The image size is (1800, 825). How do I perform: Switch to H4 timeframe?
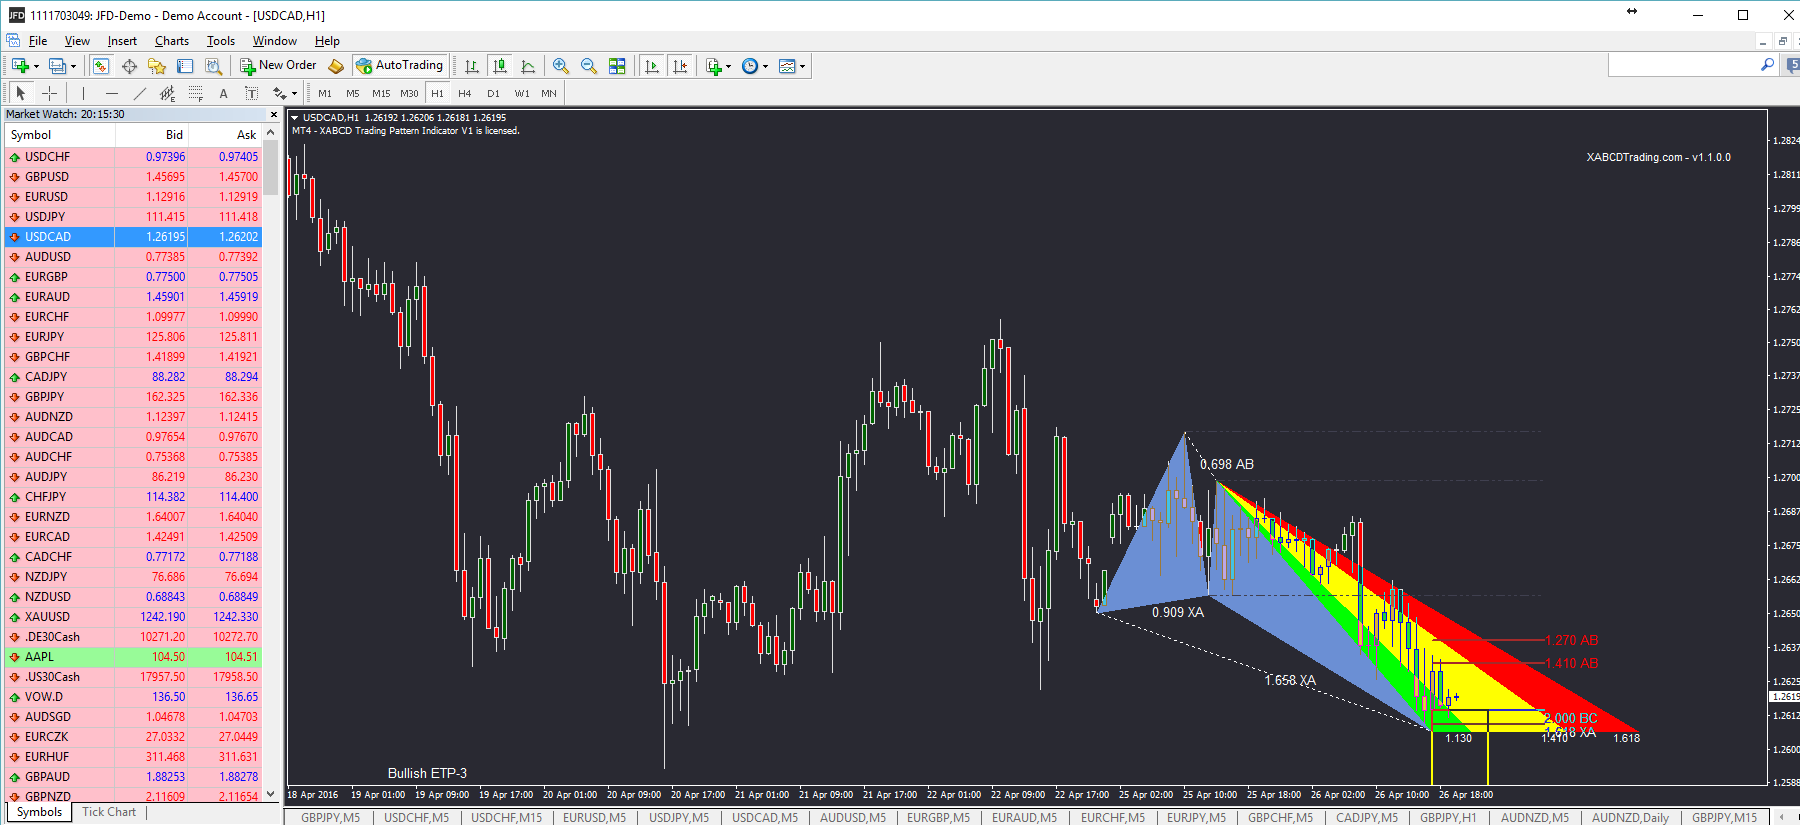pos(465,93)
